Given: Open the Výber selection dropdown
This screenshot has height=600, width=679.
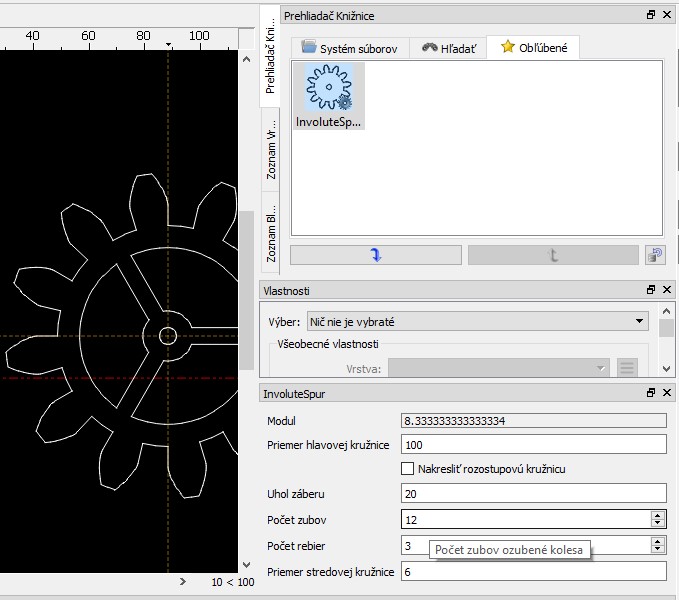Looking at the screenshot, I should (x=477, y=321).
